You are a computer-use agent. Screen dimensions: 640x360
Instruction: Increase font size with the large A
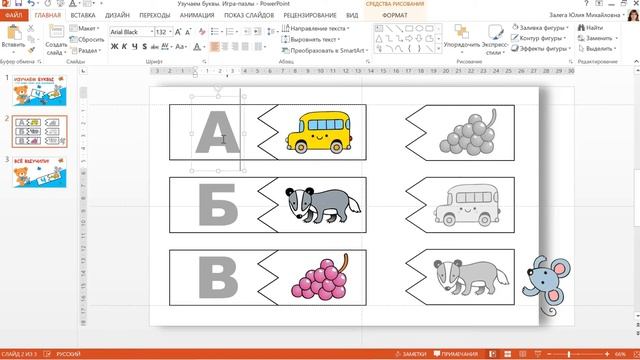[178, 32]
